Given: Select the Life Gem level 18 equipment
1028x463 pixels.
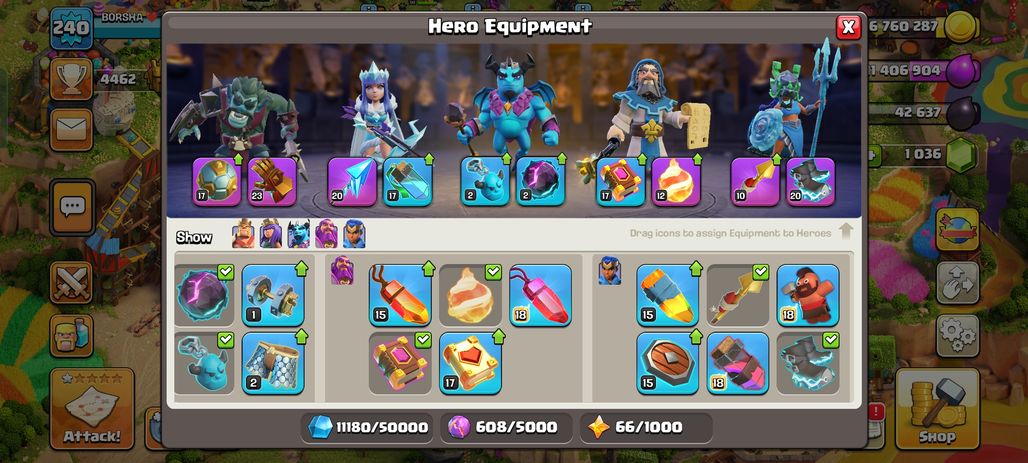Looking at the screenshot, I should click(540, 295).
